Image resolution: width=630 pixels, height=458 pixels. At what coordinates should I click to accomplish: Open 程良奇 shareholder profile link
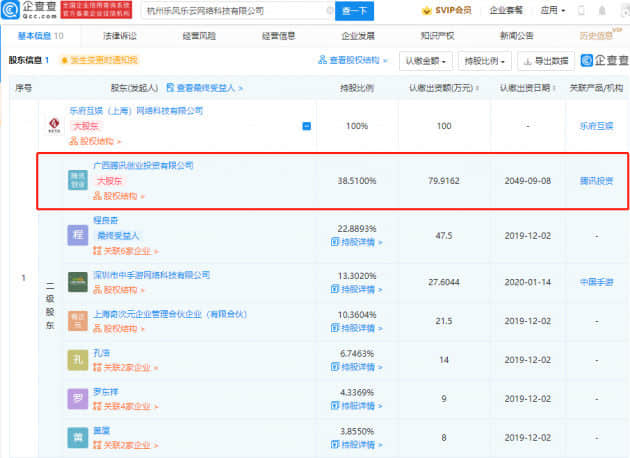(106, 220)
